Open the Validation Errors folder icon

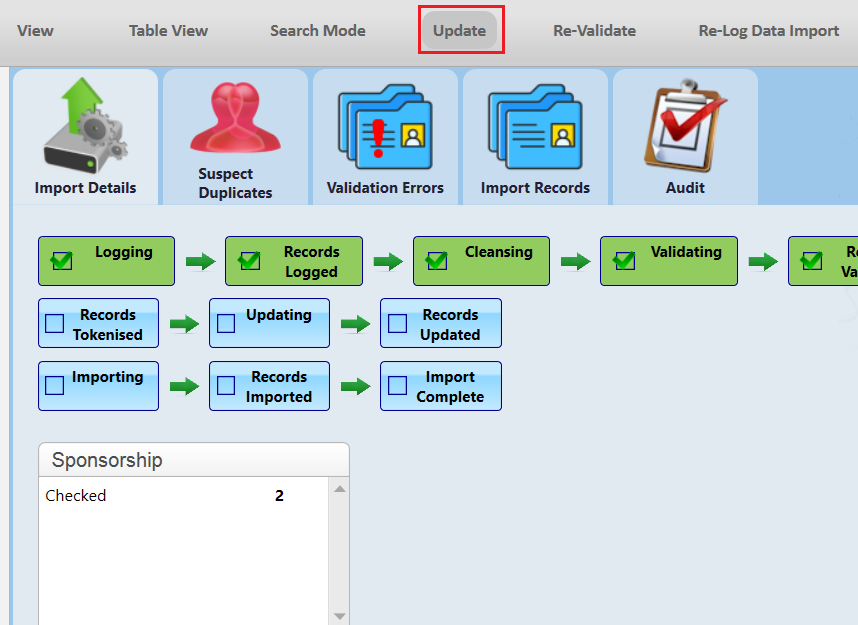385,126
